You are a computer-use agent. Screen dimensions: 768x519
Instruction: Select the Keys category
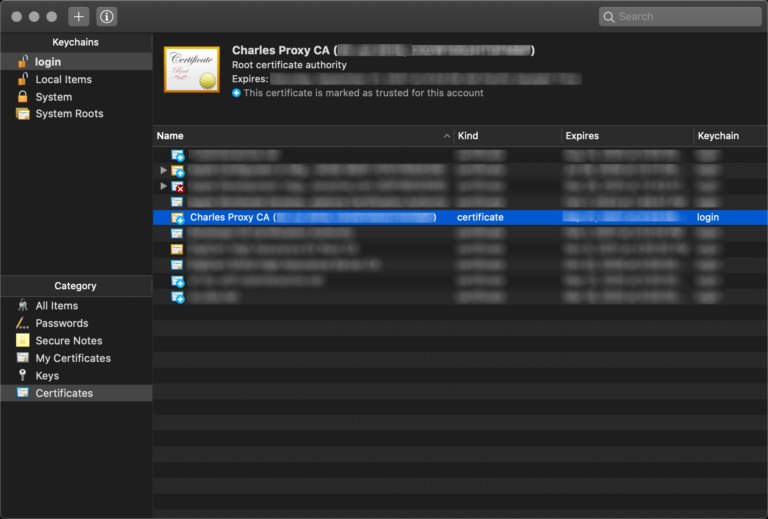pyautogui.click(x=47, y=376)
